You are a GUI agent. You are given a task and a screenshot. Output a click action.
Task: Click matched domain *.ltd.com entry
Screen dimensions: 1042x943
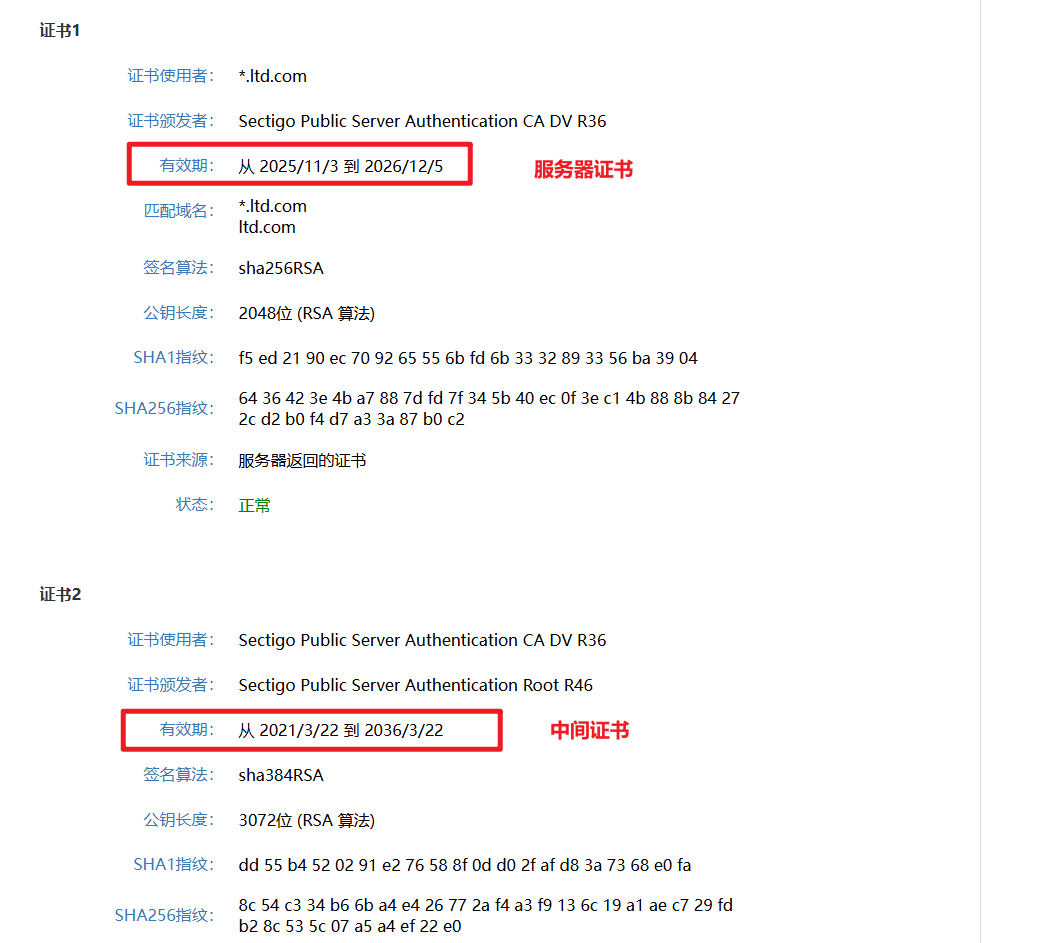pos(272,207)
